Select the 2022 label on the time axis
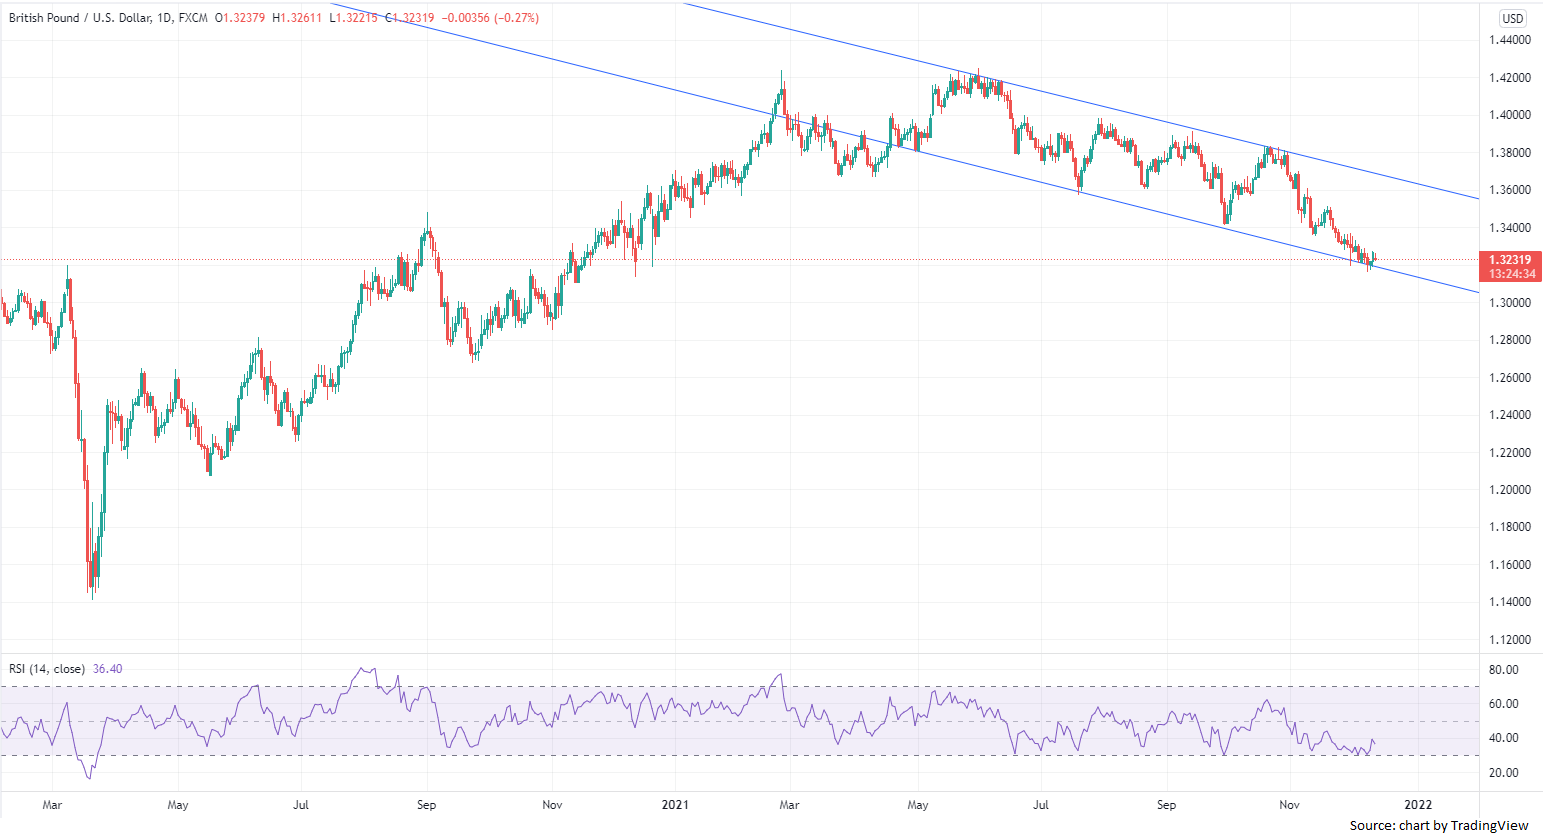The height and width of the screenshot is (838, 1548). pos(1418,804)
